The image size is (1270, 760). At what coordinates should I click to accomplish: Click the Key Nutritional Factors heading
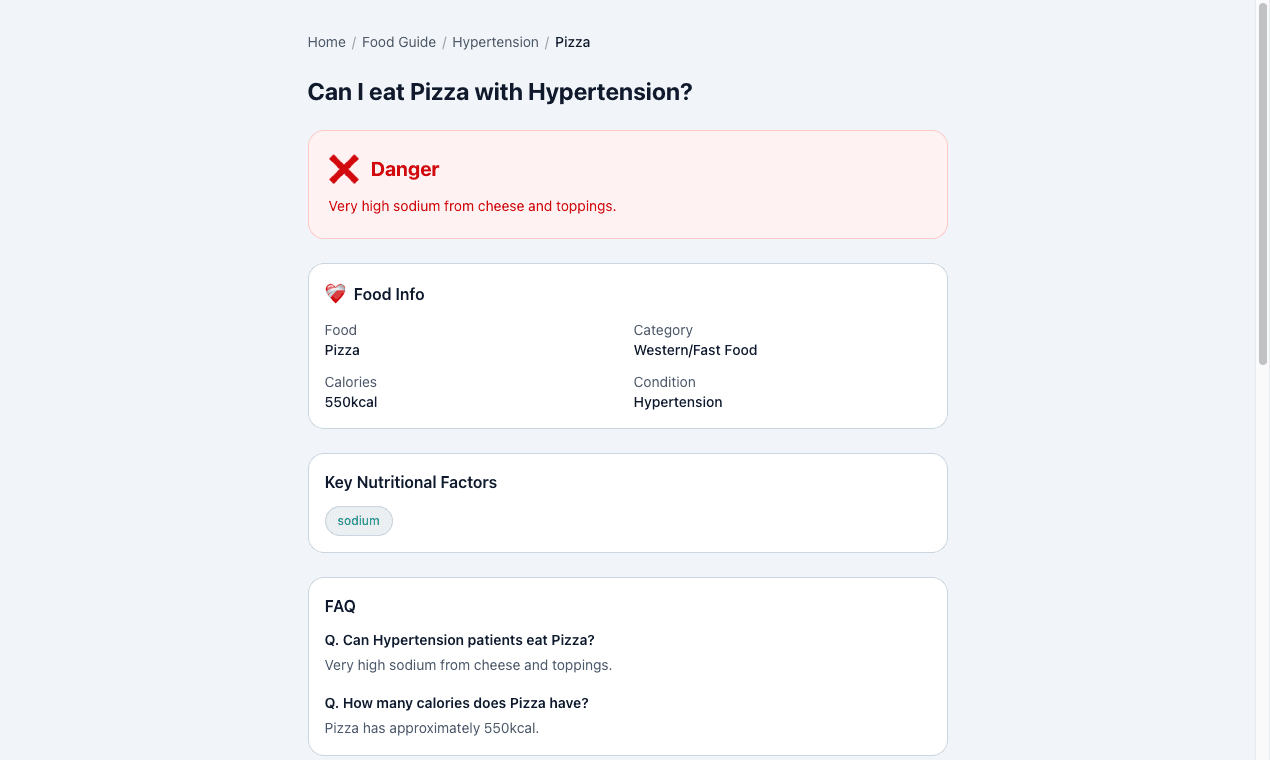point(410,482)
